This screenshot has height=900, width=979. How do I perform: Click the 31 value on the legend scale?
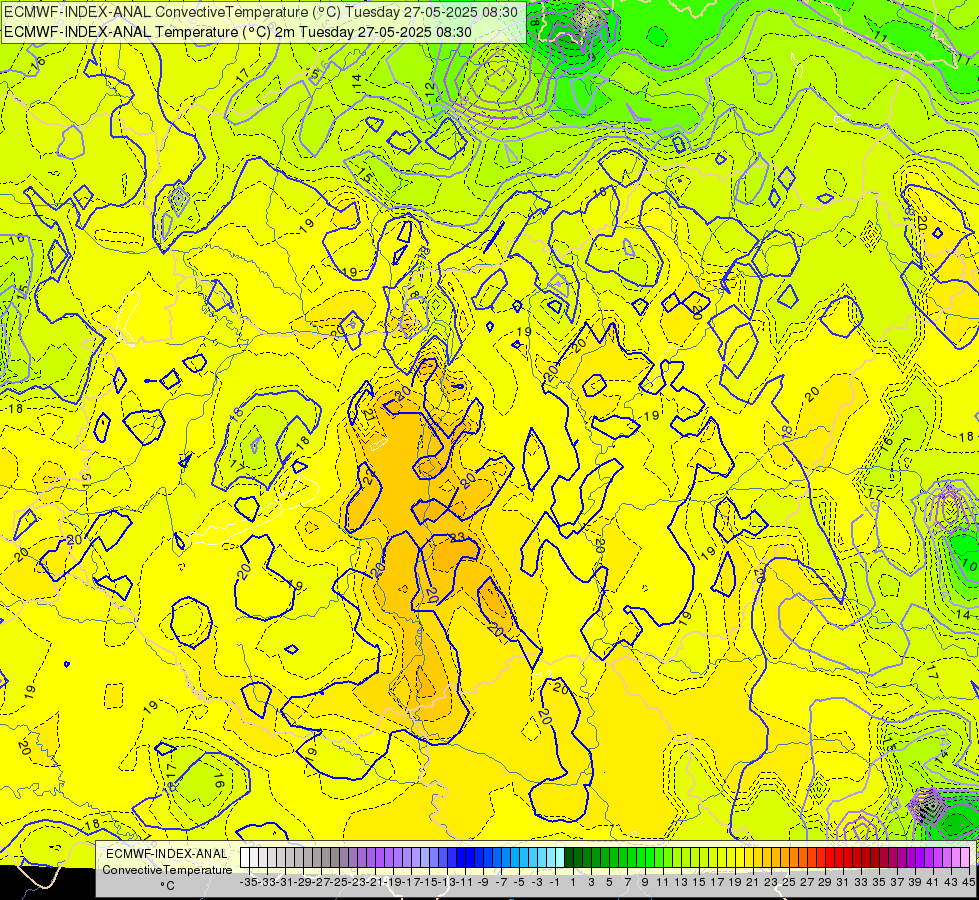tap(843, 882)
